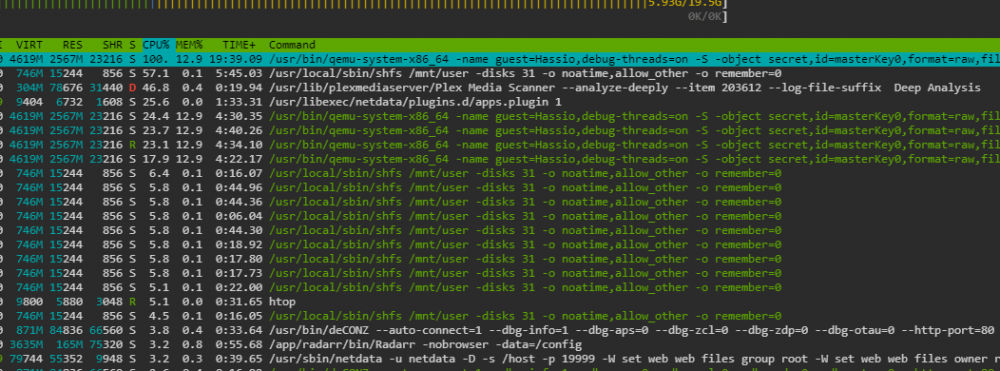Select the qemu thread with time 4:22.17

pos(500,159)
